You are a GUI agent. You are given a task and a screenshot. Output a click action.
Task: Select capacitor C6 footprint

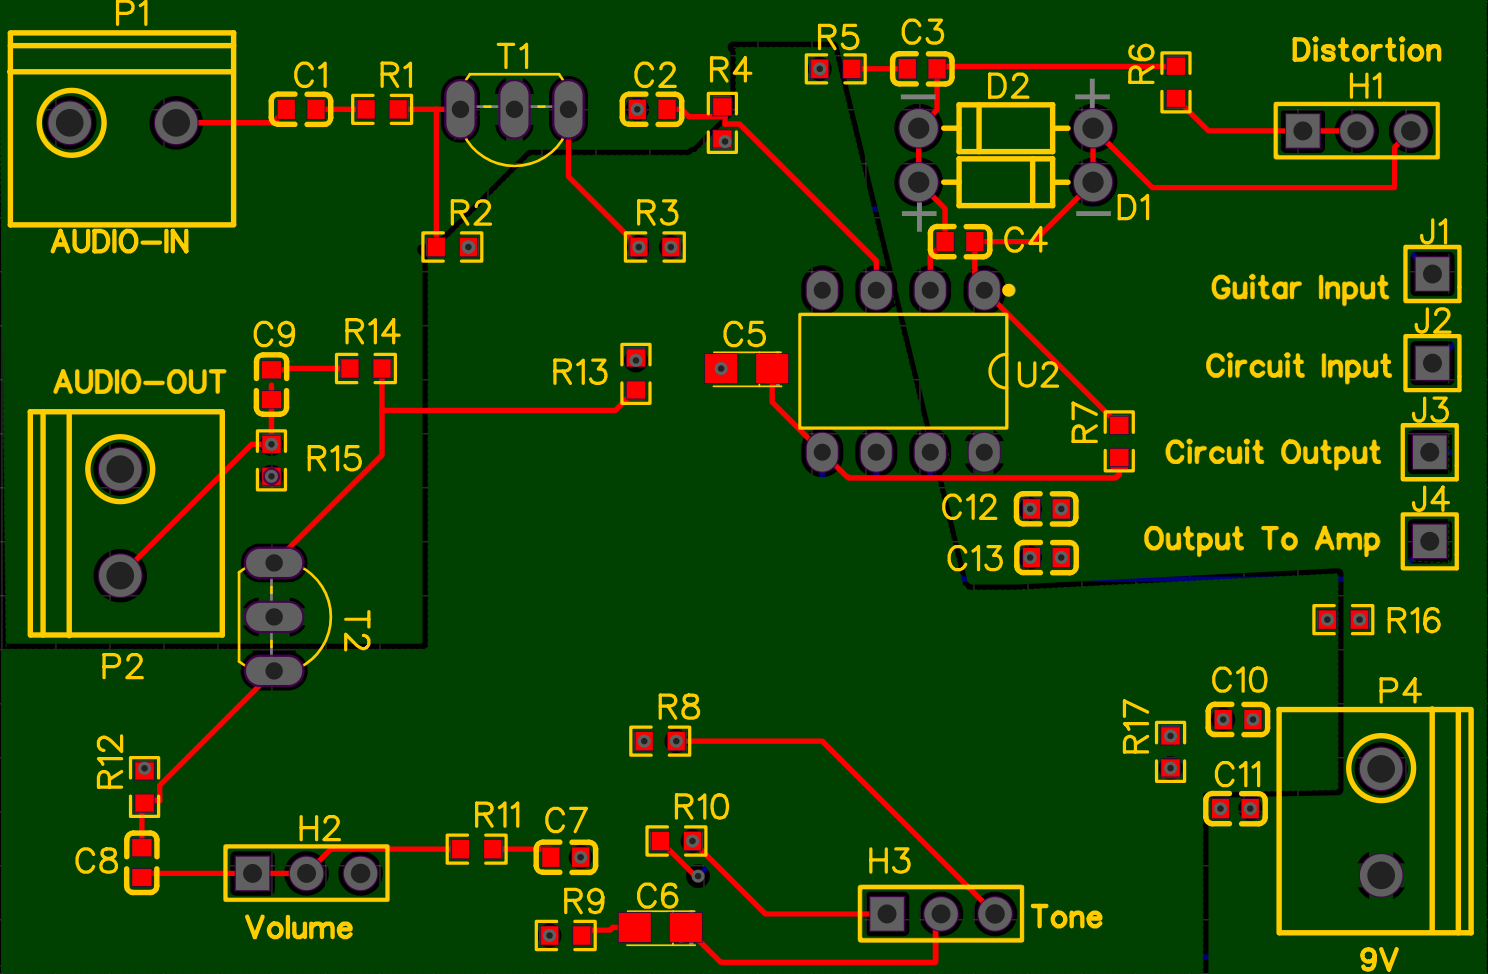point(660,928)
